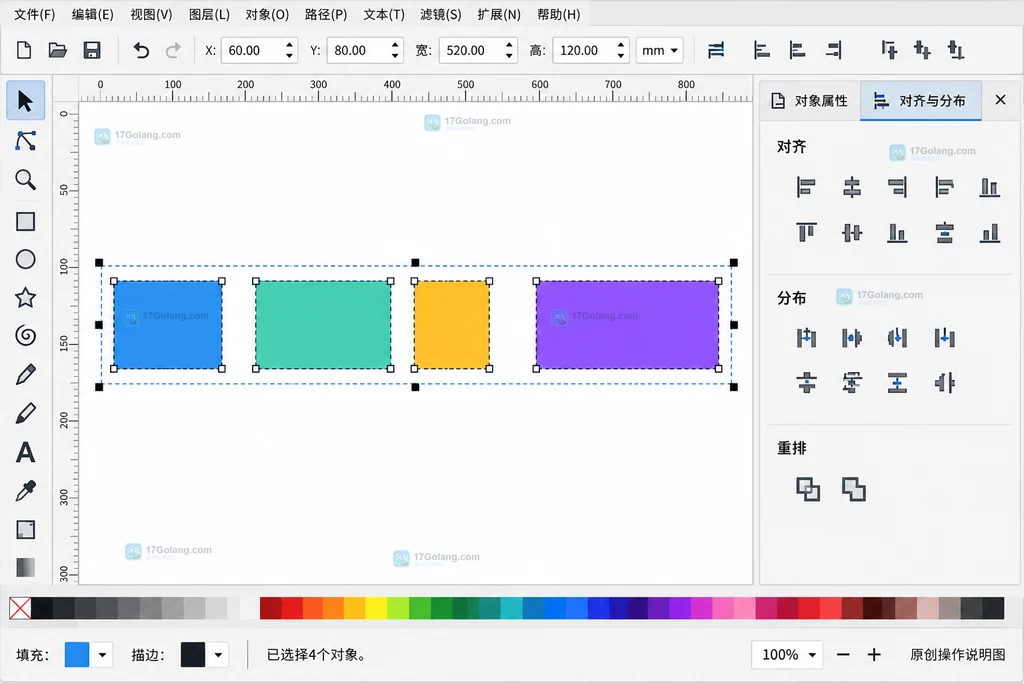
Task: Increase the width value stepper
Action: (x=509, y=44)
